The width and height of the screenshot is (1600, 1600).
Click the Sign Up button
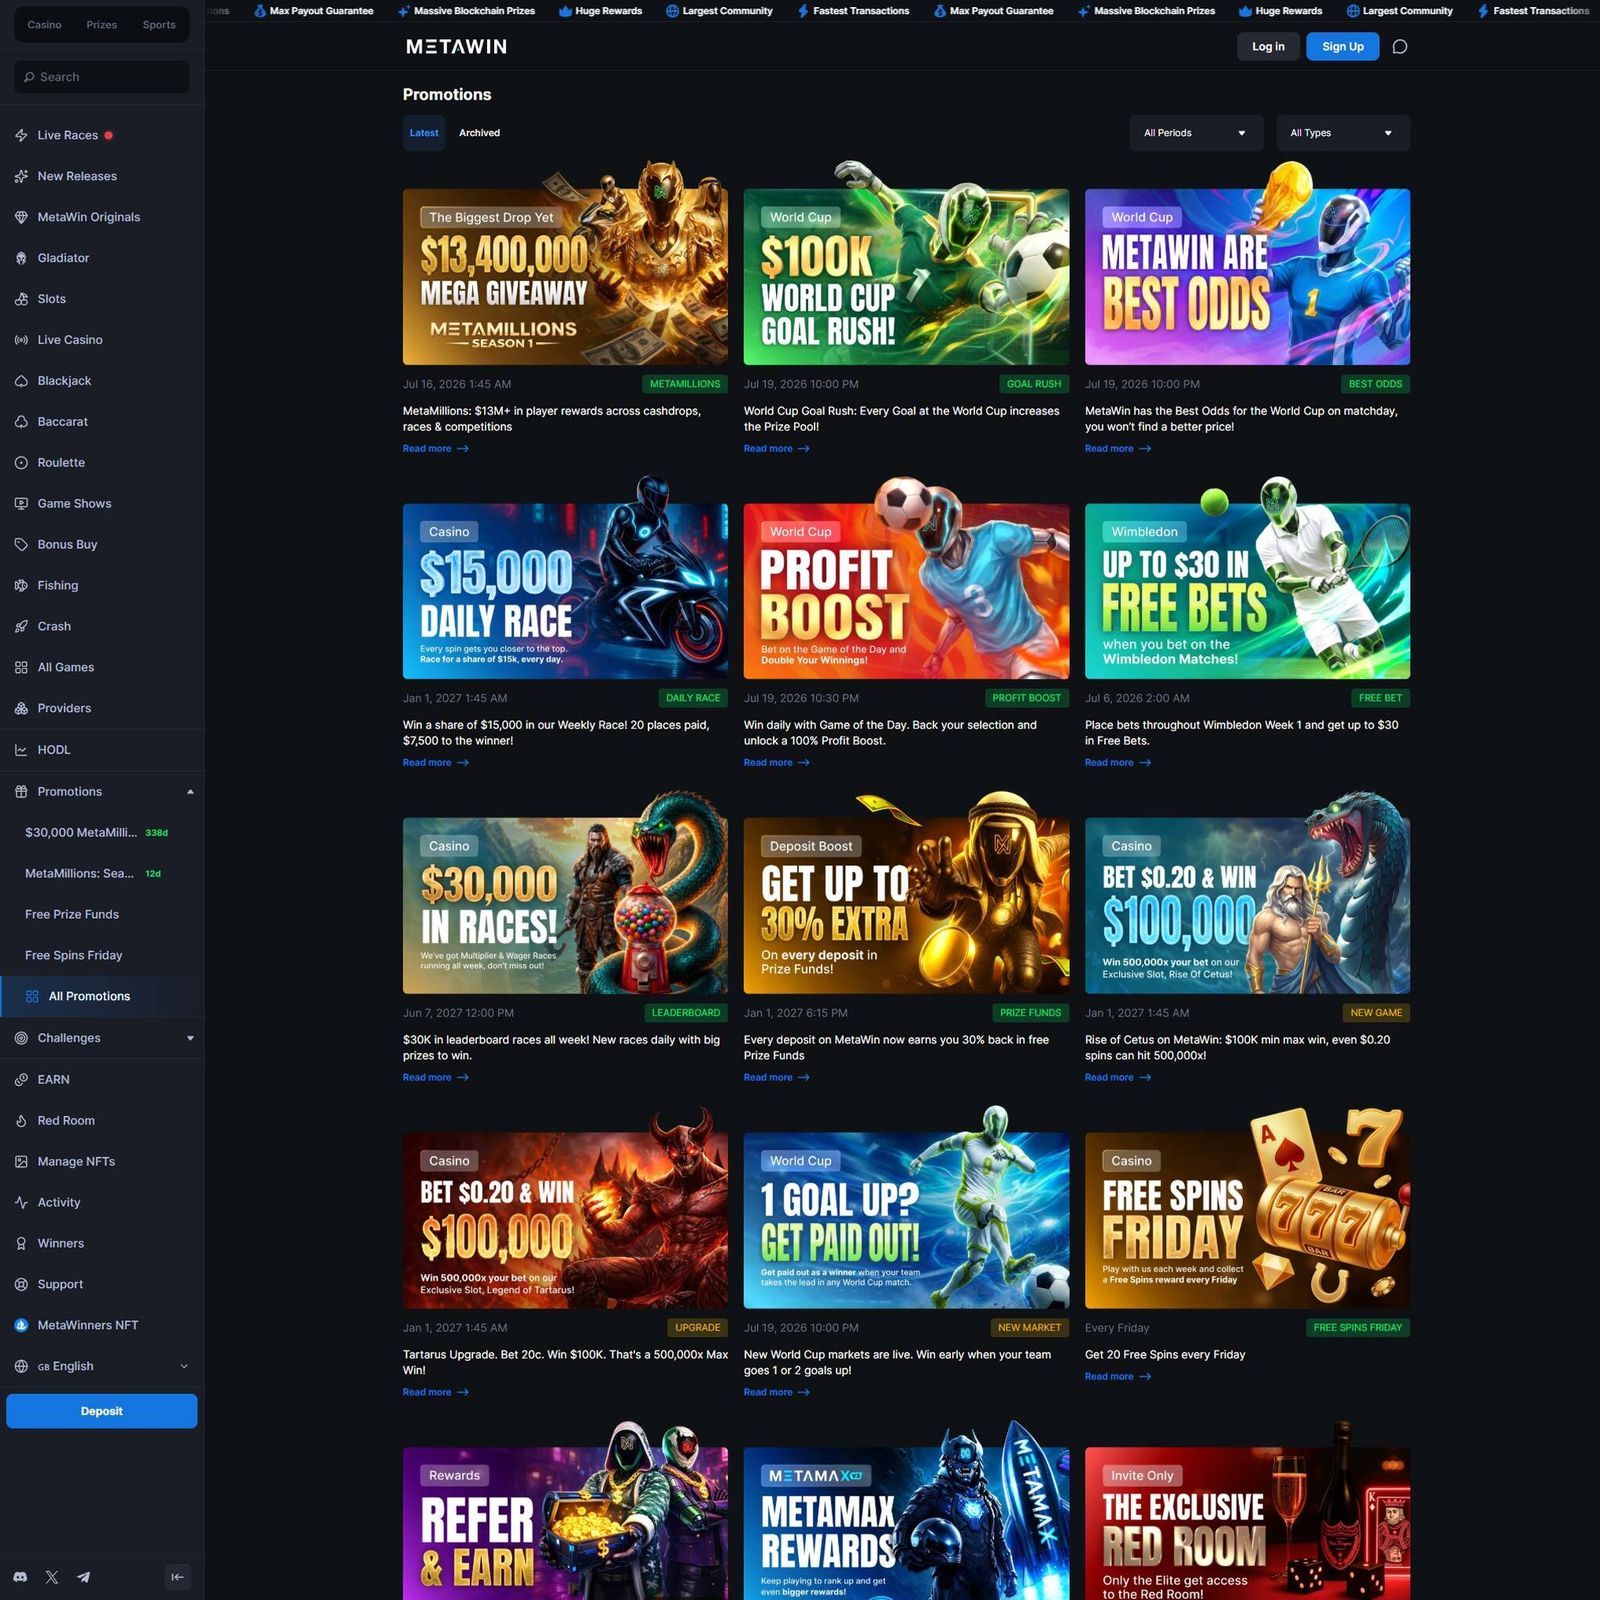point(1342,47)
